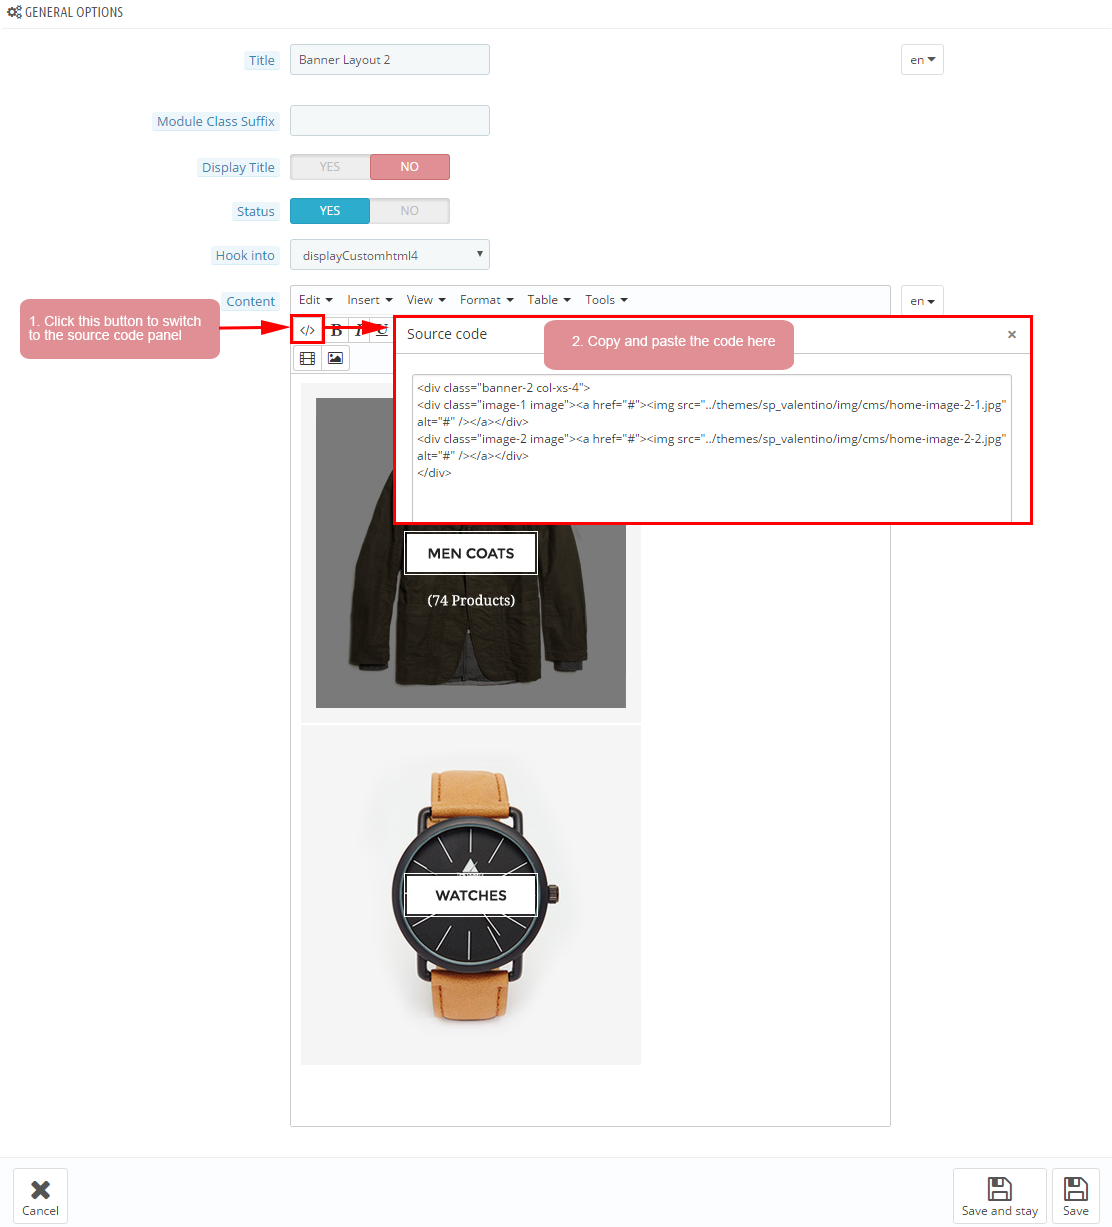Set Display Title to YES
1112x1227 pixels.
pos(330,167)
